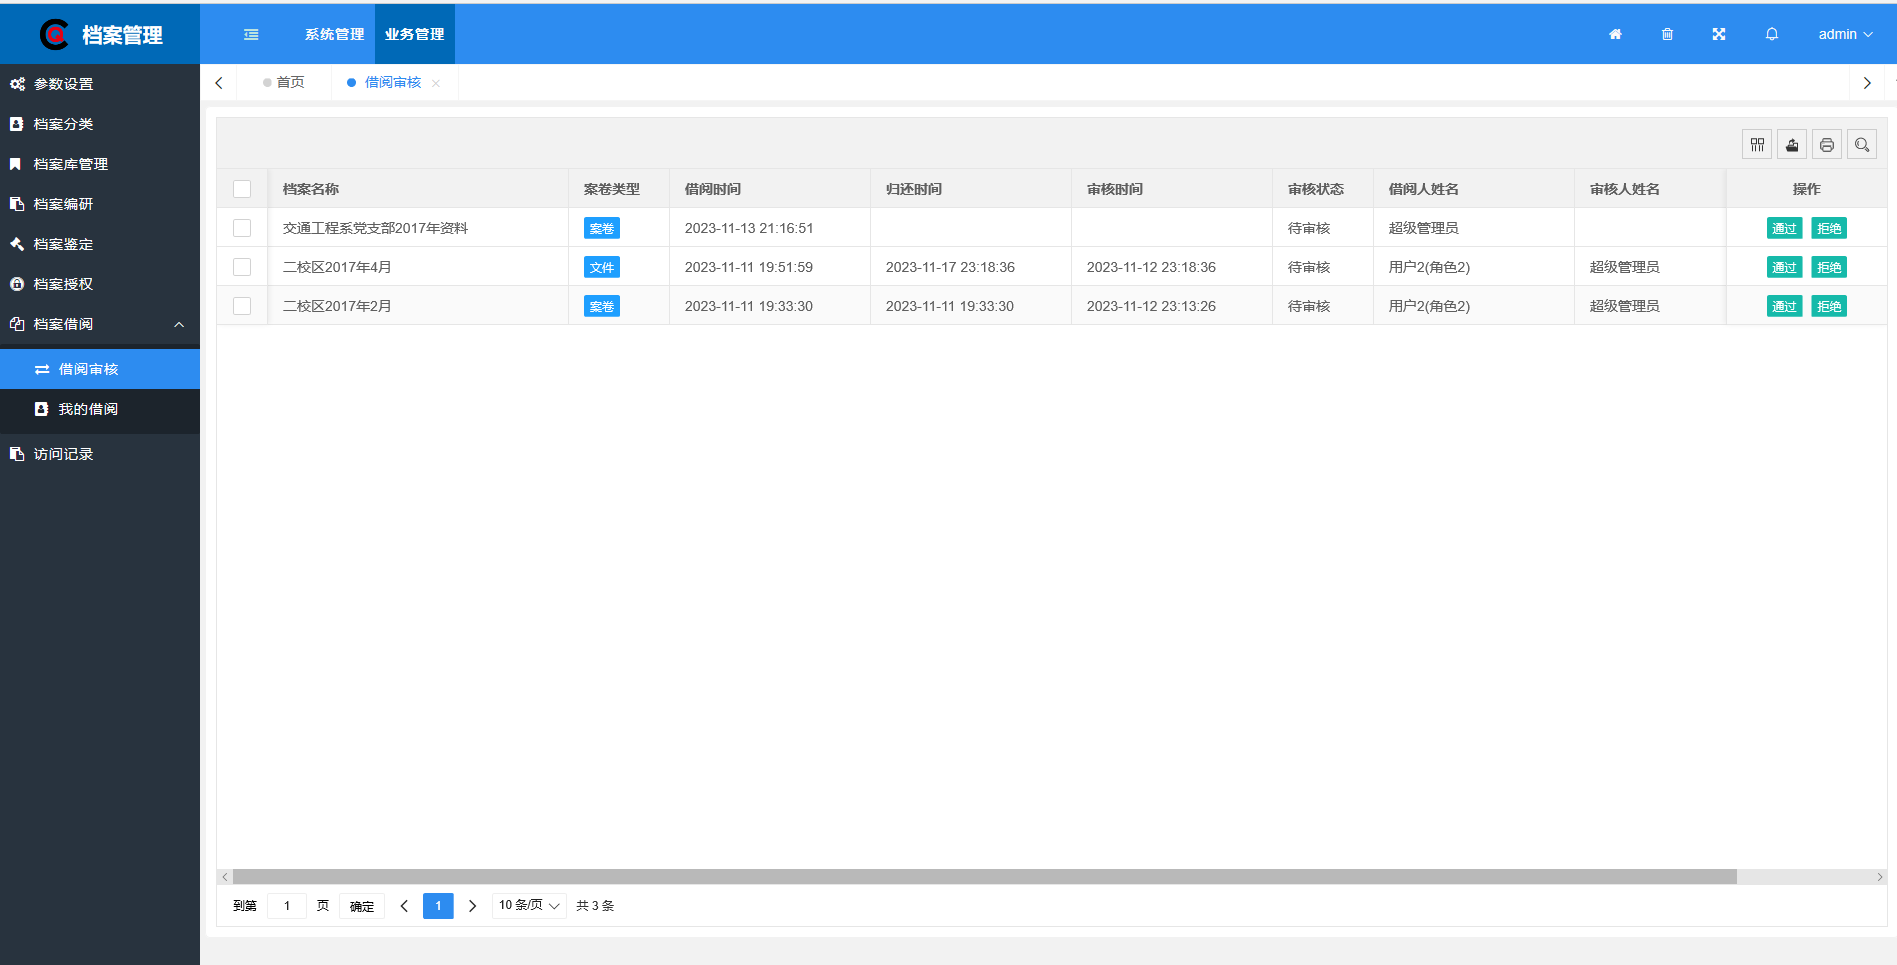Click the horizontal scrollbar under the table
This screenshot has height=965, width=1897.
(985, 877)
